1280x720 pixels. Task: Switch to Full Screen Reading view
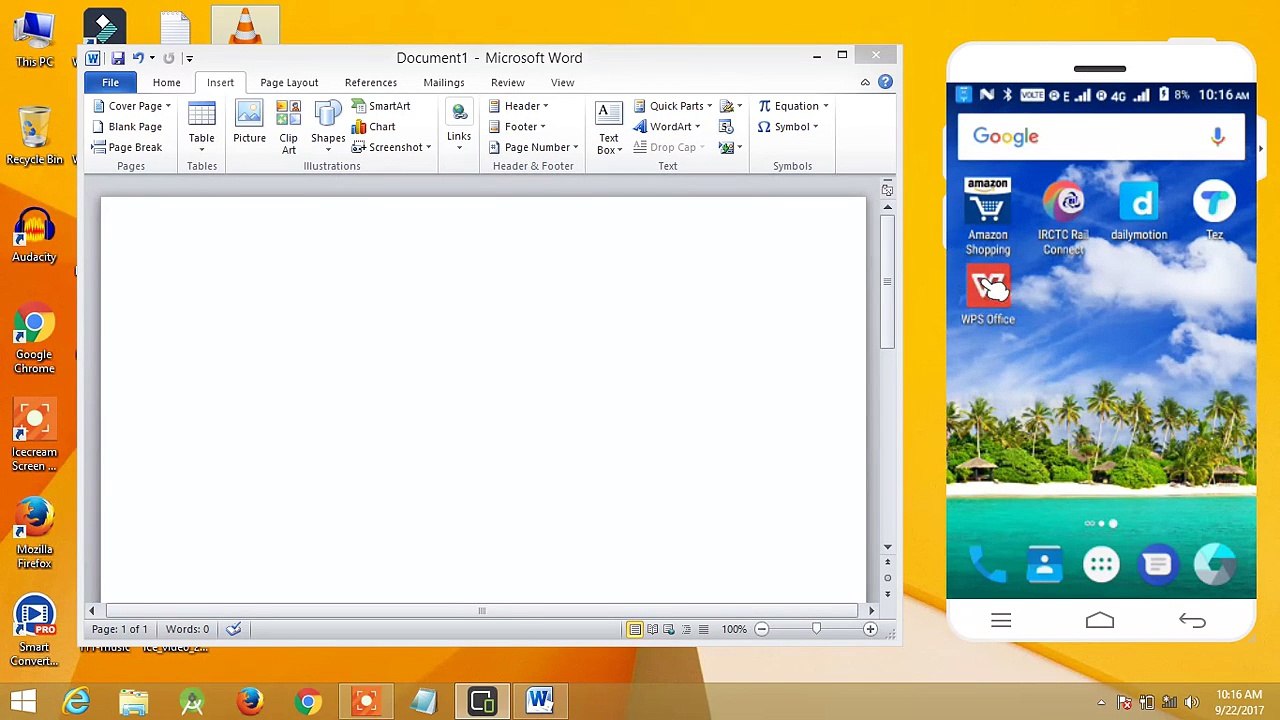pos(652,629)
